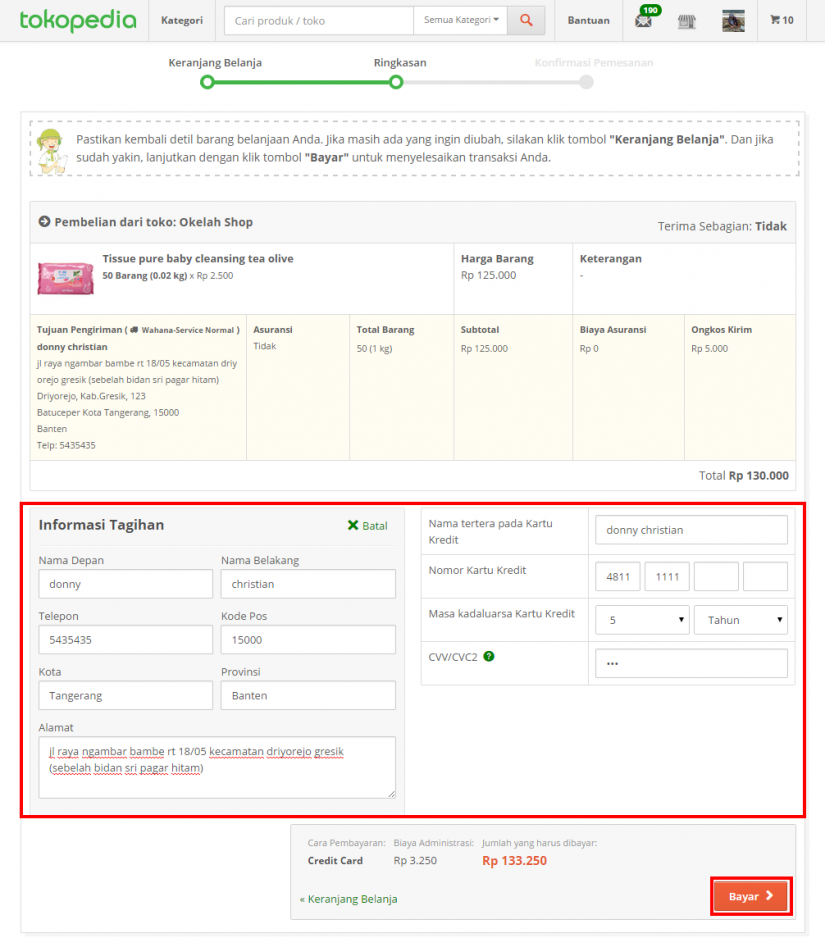Open the Bantuan help menu

(588, 20)
